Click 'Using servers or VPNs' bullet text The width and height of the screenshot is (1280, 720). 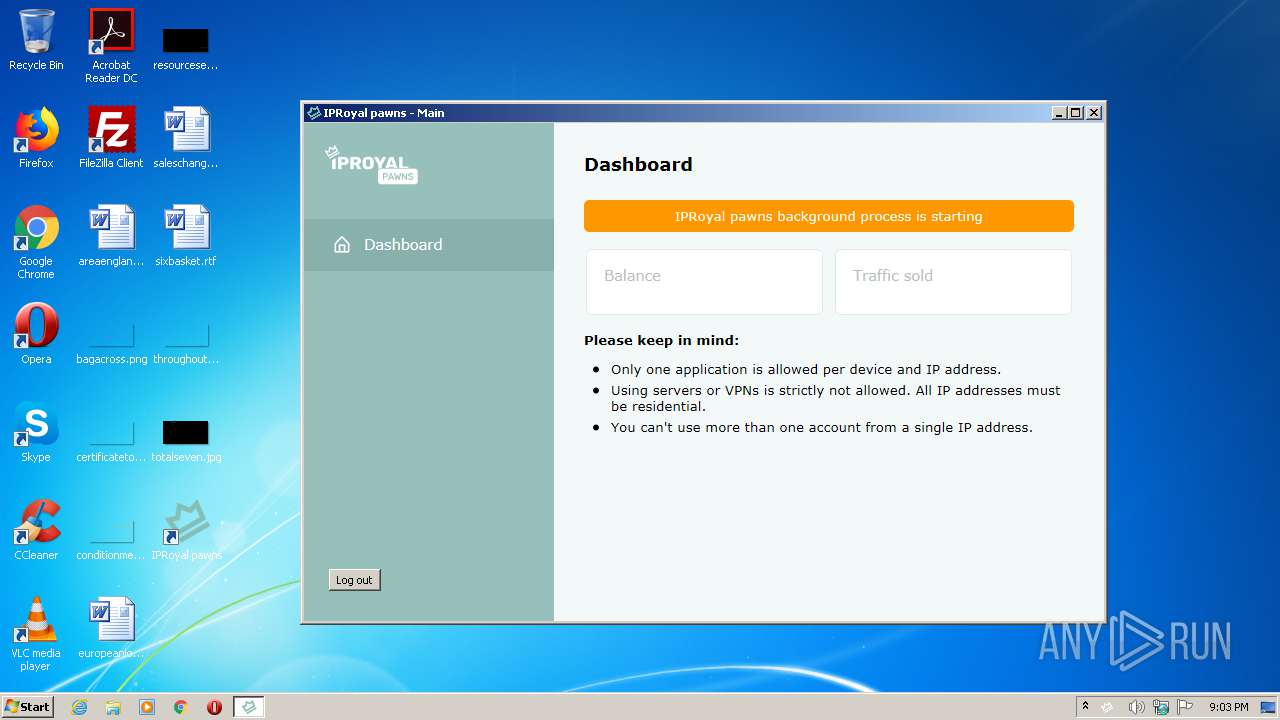click(836, 398)
